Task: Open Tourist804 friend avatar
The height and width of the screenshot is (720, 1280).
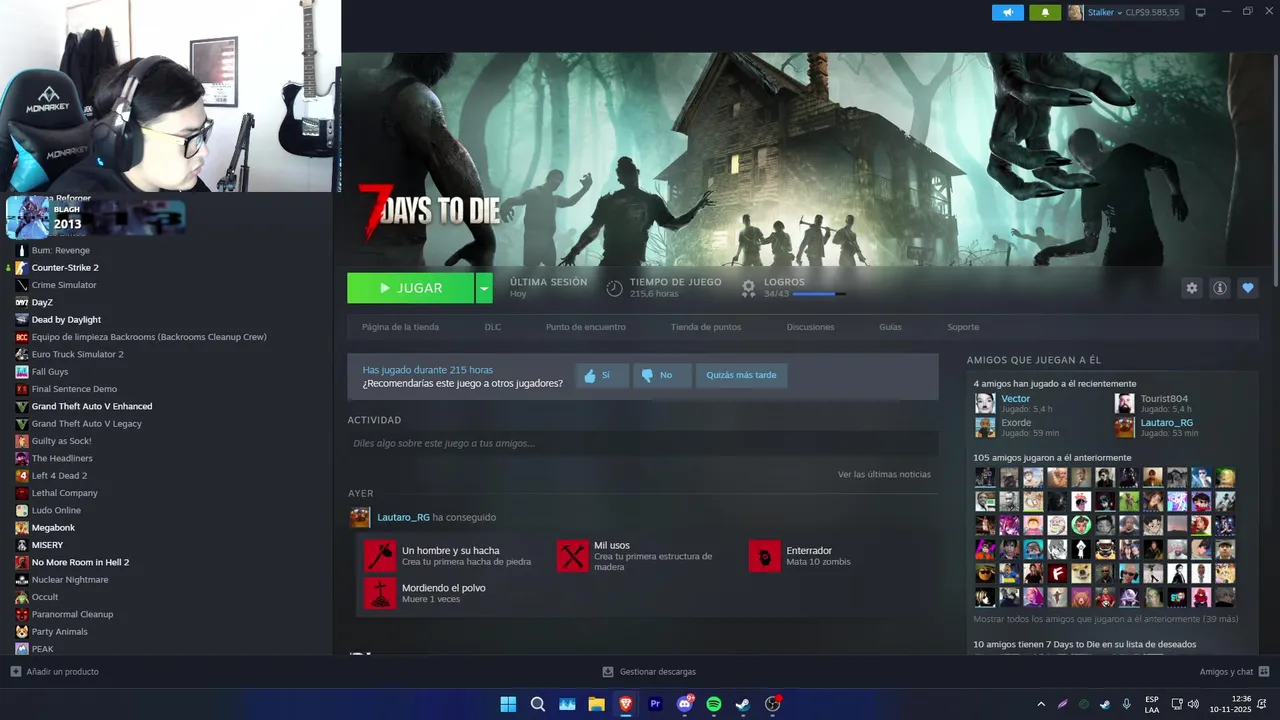Action: point(1125,403)
